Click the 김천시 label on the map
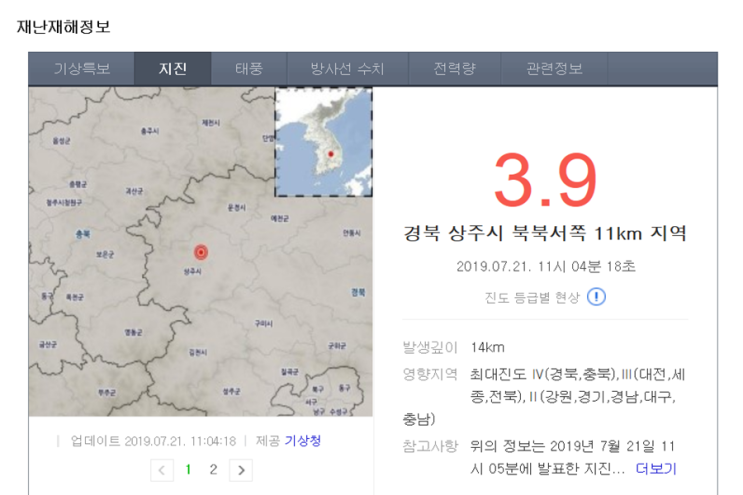The width and height of the screenshot is (743, 495). (x=198, y=352)
